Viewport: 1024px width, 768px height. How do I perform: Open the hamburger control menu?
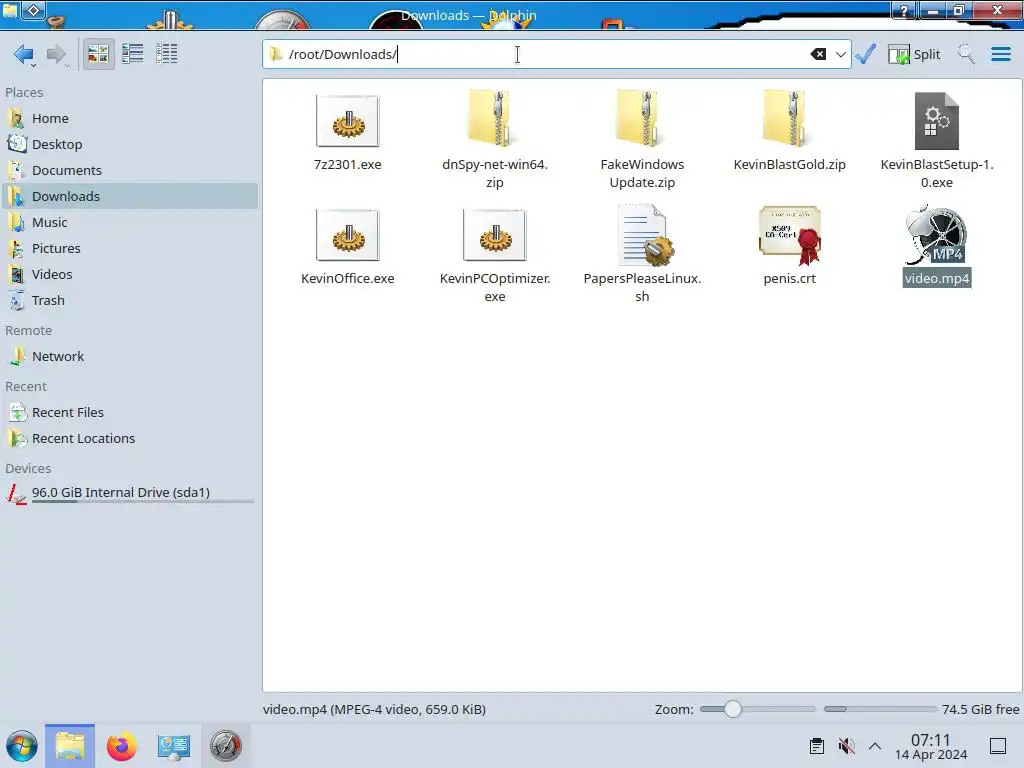point(1000,54)
